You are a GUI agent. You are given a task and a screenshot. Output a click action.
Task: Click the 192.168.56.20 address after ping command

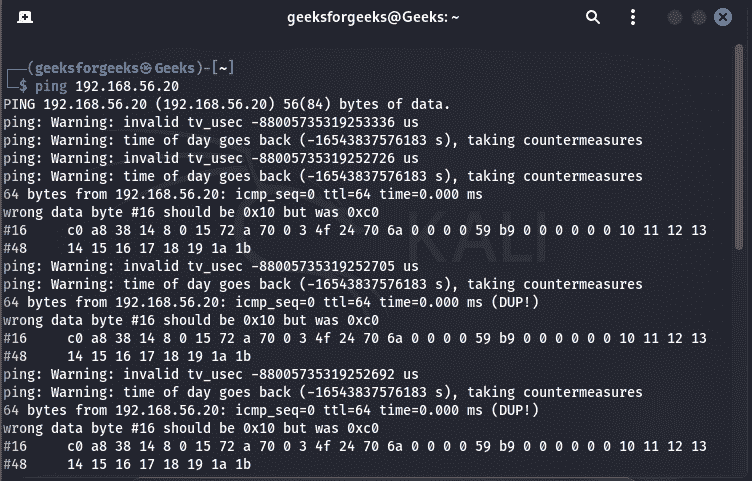click(127, 86)
